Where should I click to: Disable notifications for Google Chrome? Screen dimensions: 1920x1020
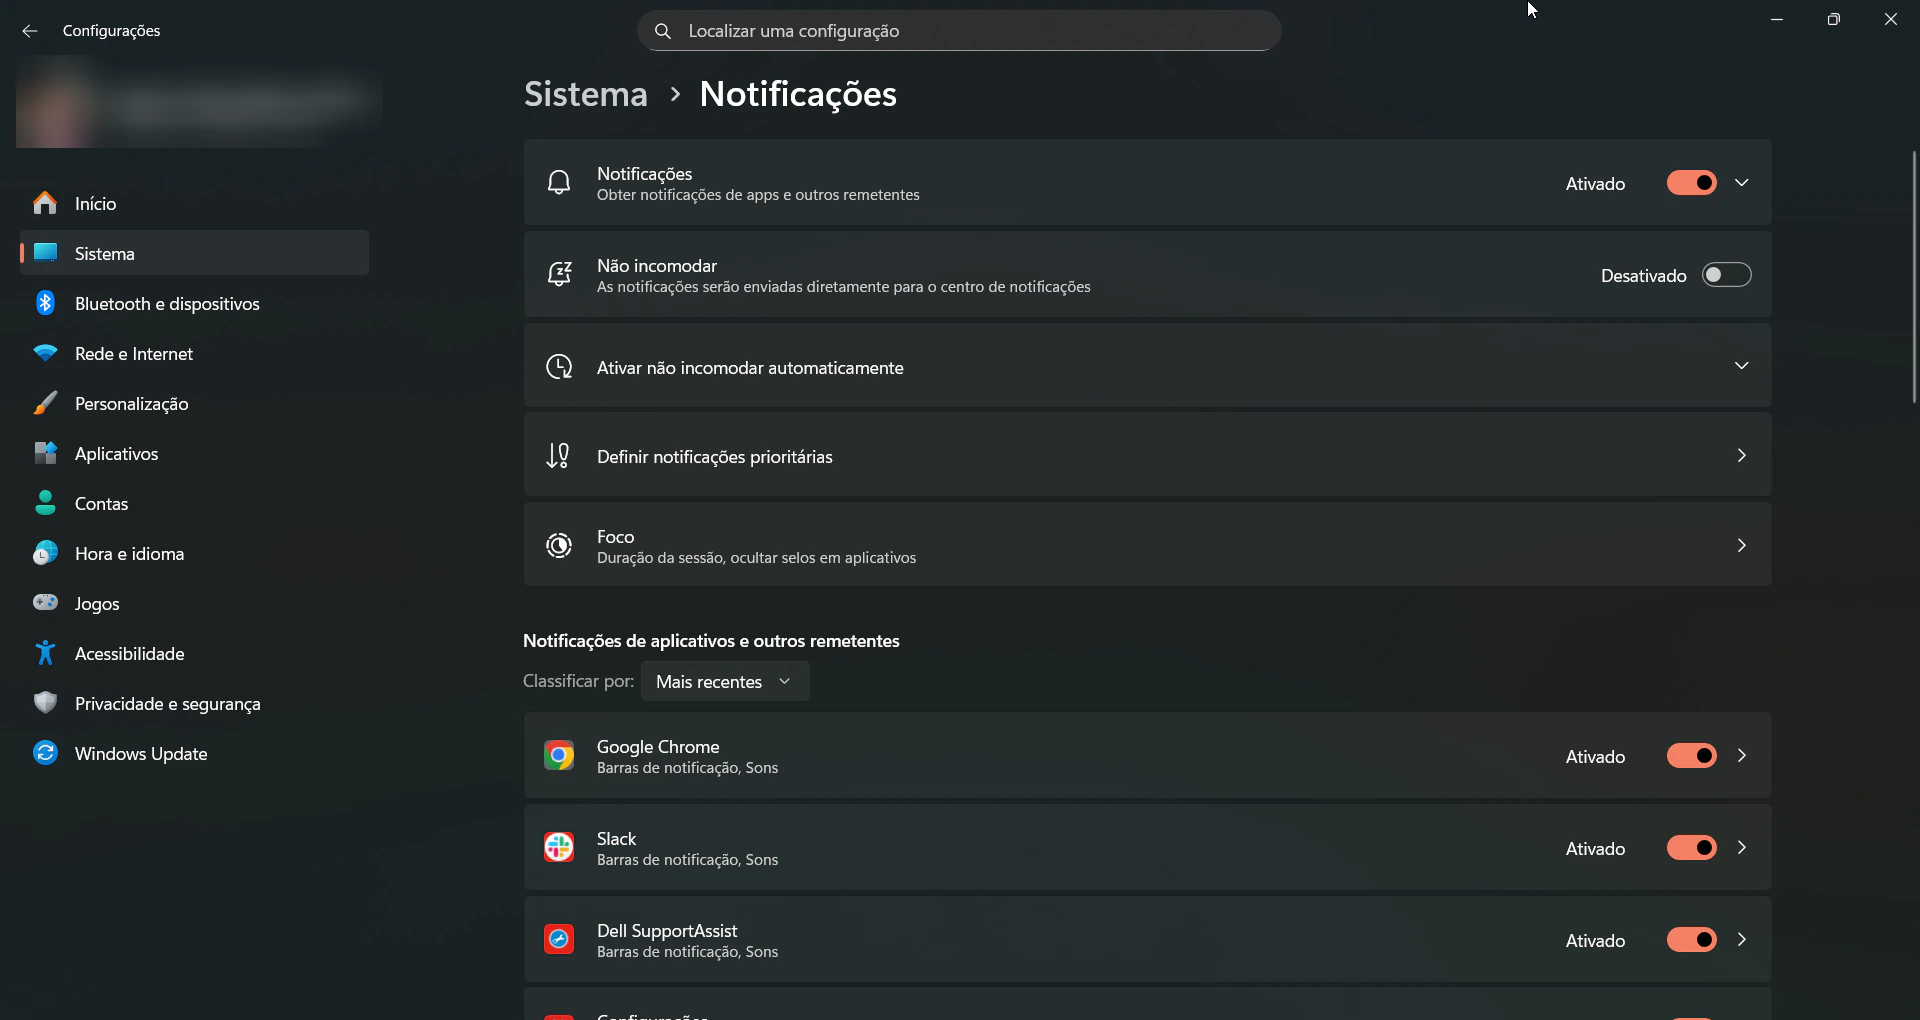tap(1691, 755)
